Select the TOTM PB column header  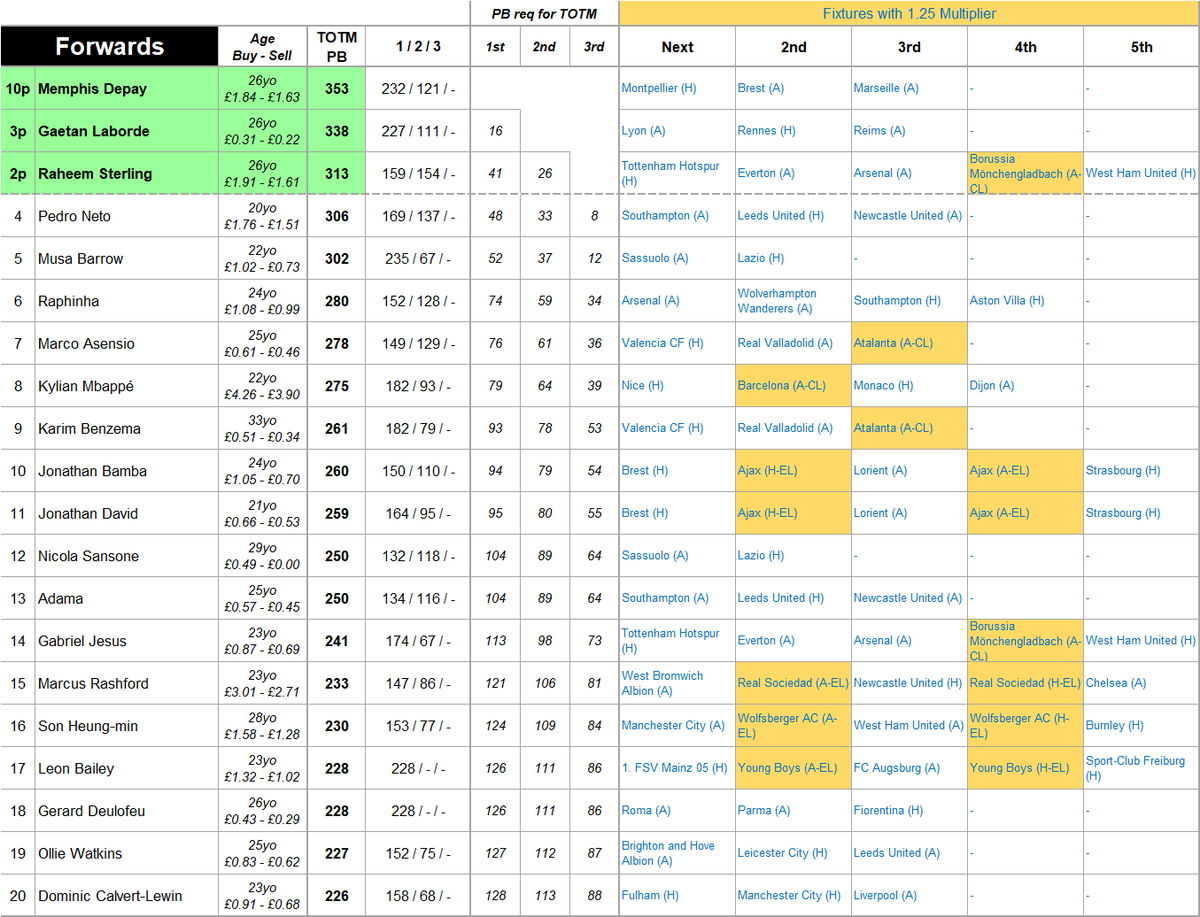click(336, 47)
